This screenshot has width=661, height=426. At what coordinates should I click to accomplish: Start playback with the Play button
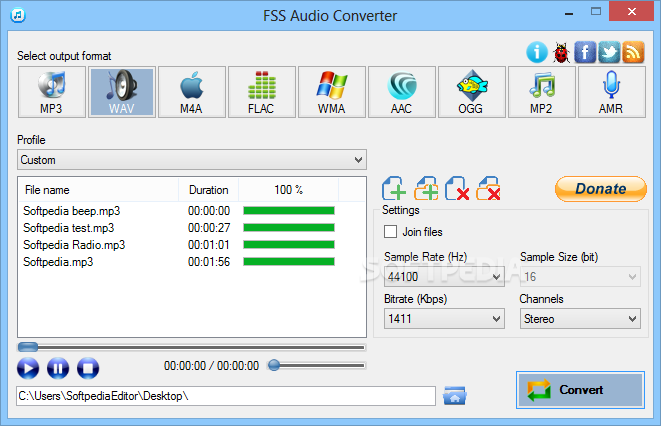click(28, 368)
